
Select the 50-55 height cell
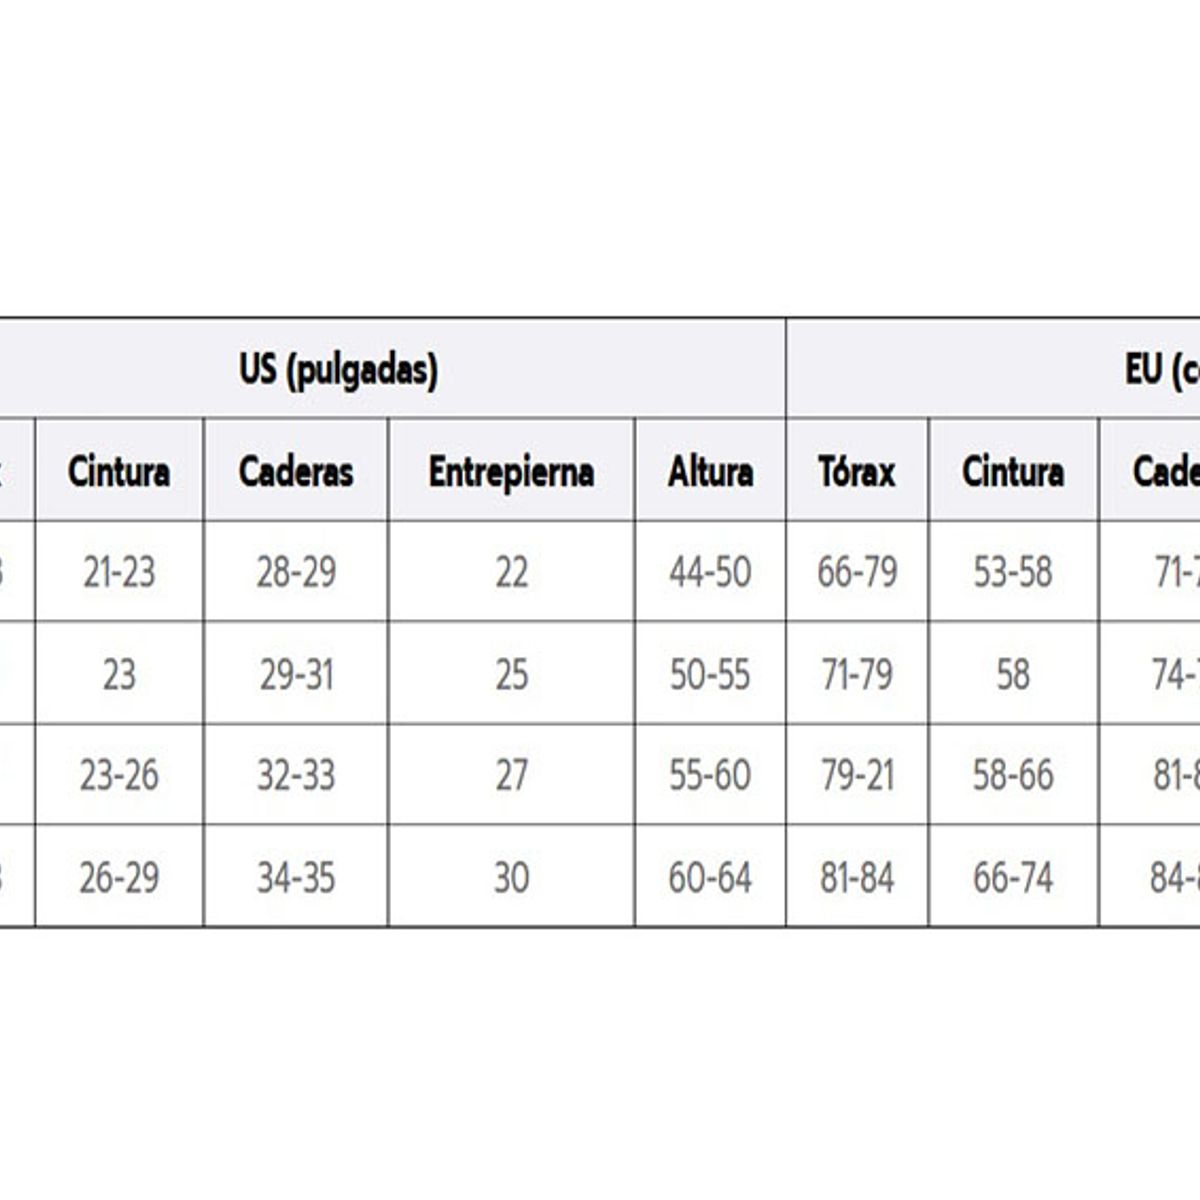(710, 675)
